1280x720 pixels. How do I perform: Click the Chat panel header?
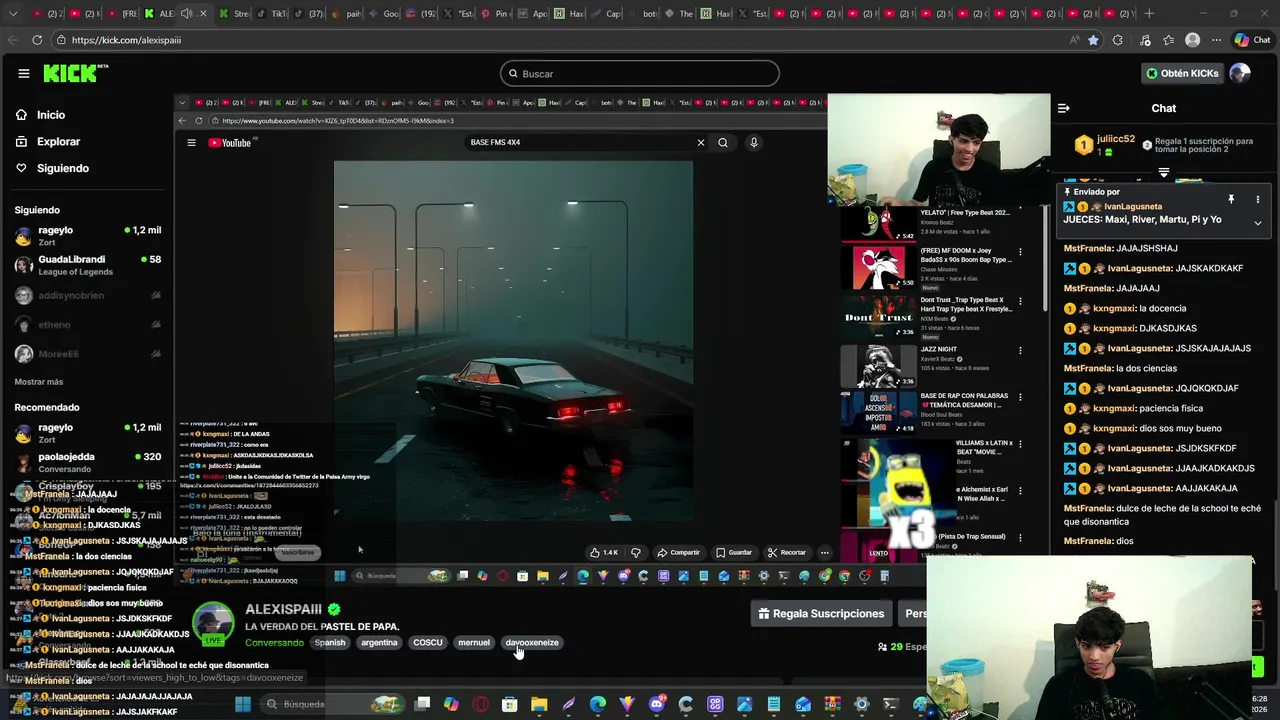click(x=1163, y=108)
